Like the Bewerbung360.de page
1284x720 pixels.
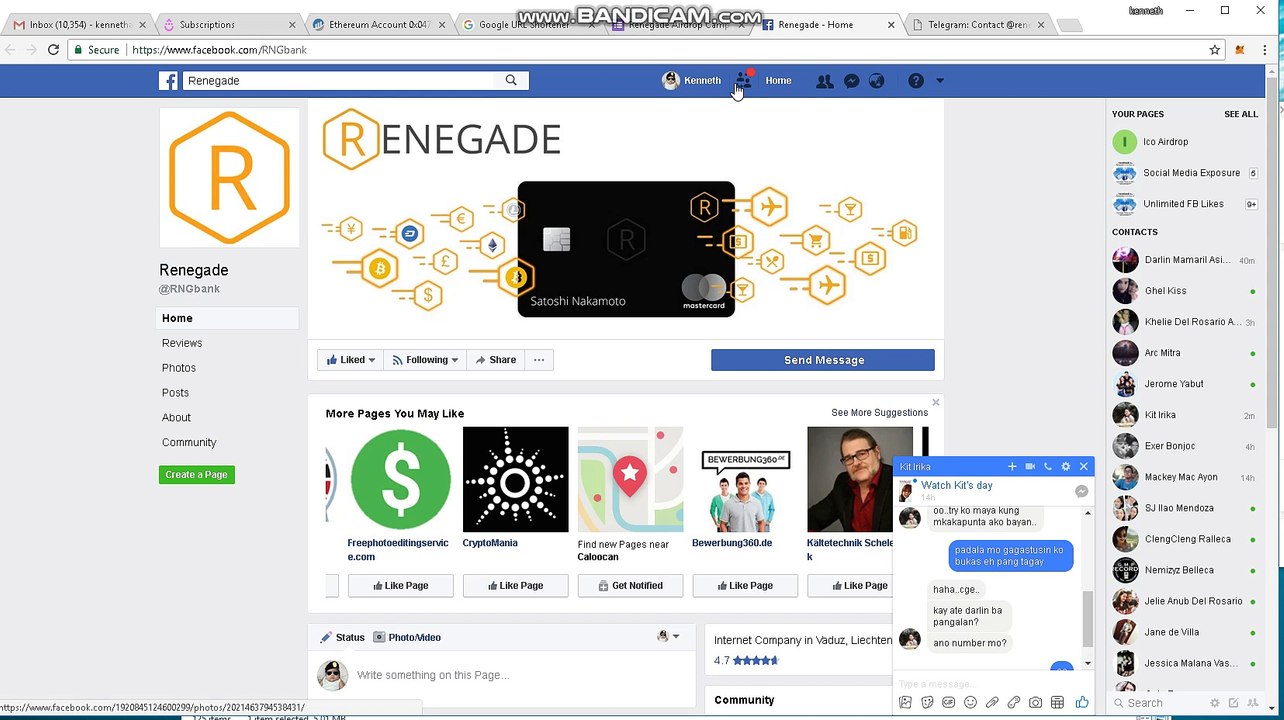coord(745,586)
